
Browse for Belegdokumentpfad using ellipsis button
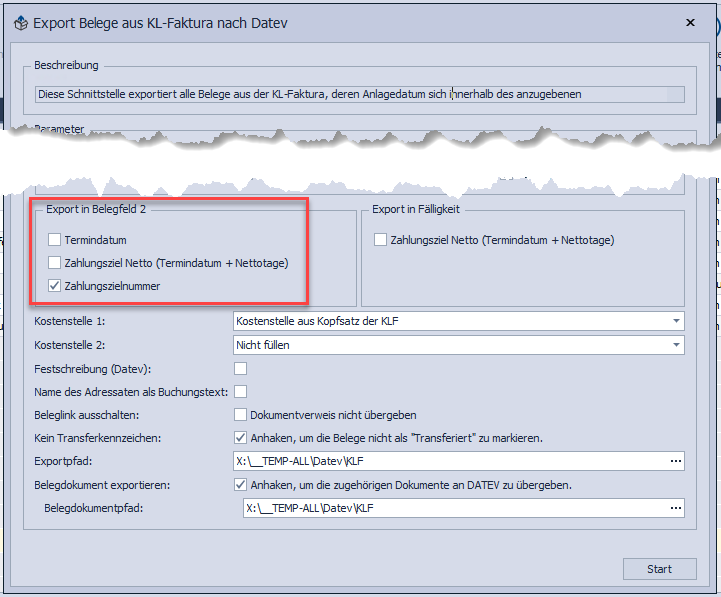pyautogui.click(x=676, y=509)
